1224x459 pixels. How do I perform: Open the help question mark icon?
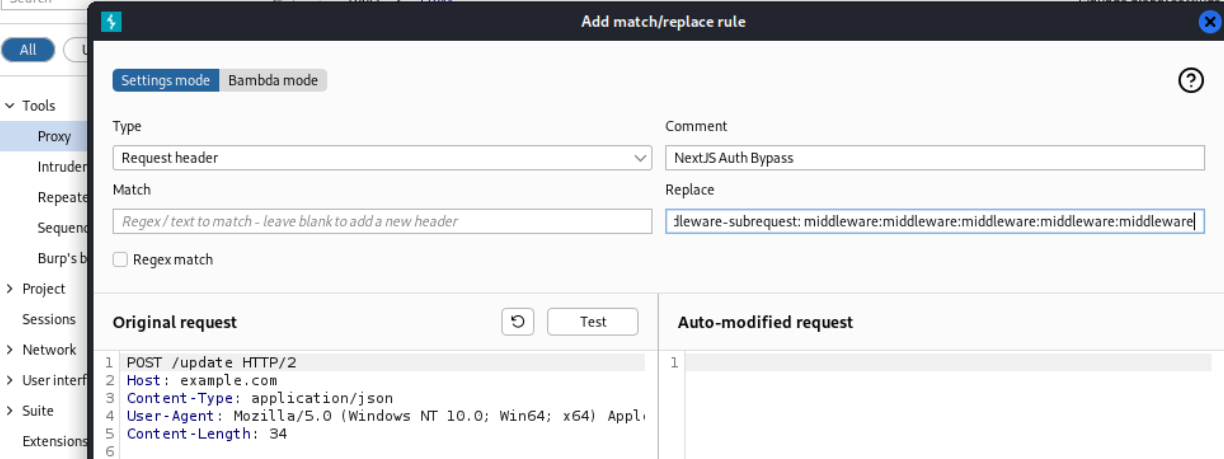[1191, 81]
